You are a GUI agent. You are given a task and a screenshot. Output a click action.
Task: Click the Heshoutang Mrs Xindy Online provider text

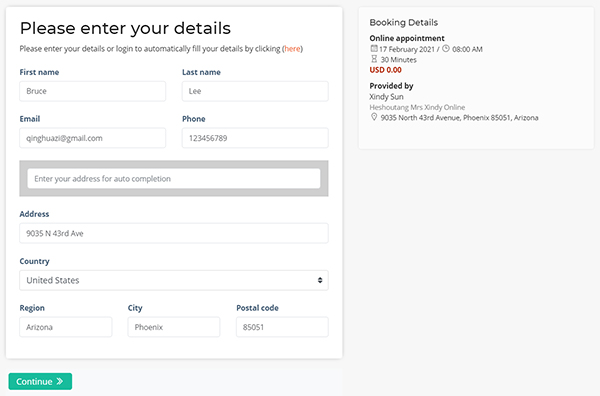tap(417, 107)
